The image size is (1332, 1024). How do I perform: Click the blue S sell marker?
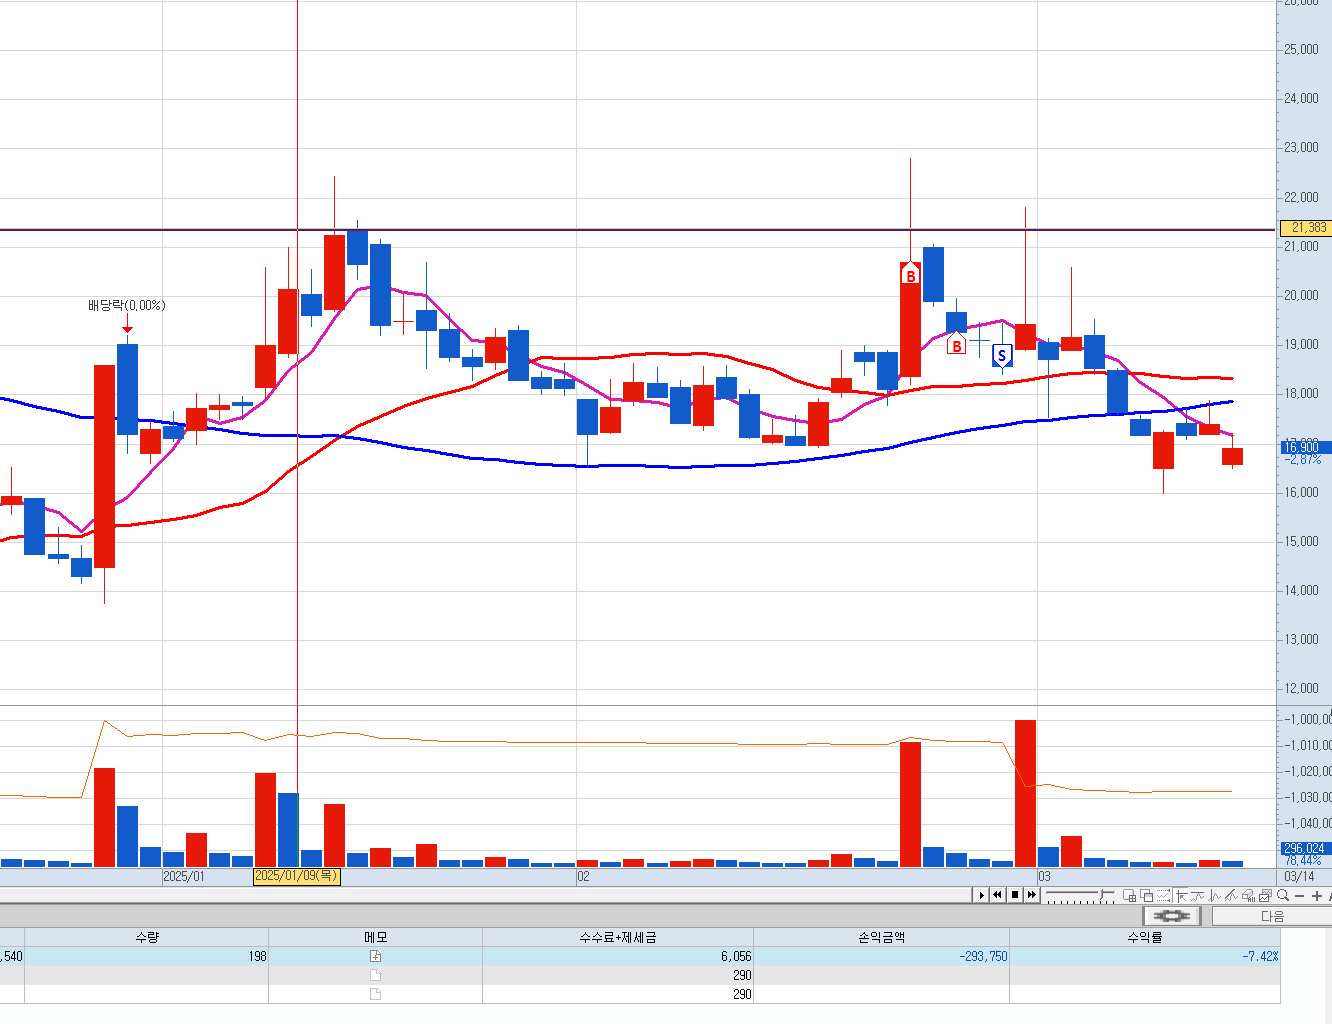(x=1002, y=355)
